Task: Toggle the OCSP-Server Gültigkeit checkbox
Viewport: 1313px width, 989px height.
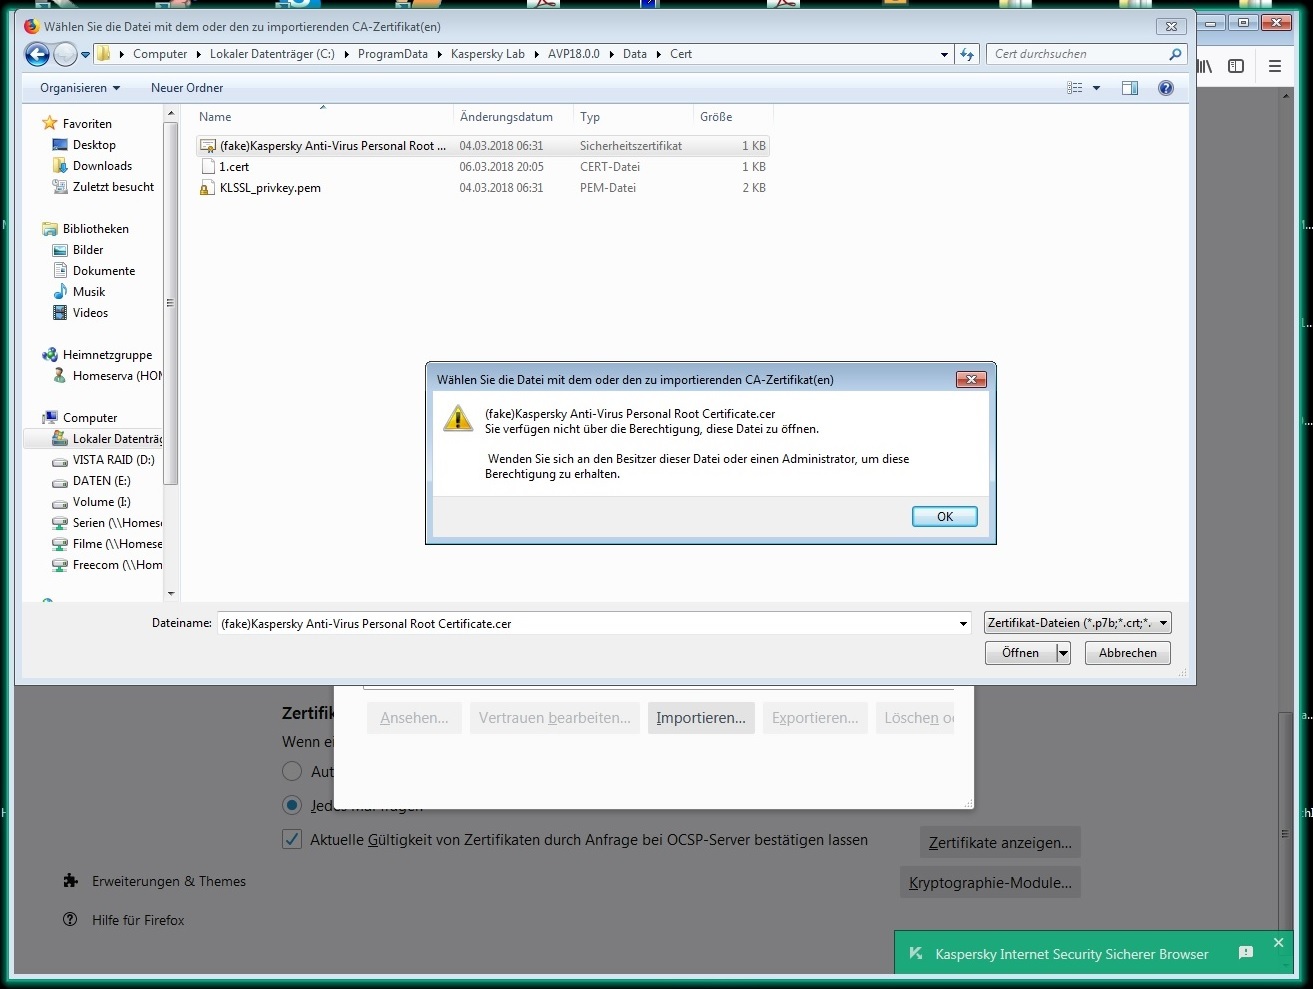Action: (292, 839)
